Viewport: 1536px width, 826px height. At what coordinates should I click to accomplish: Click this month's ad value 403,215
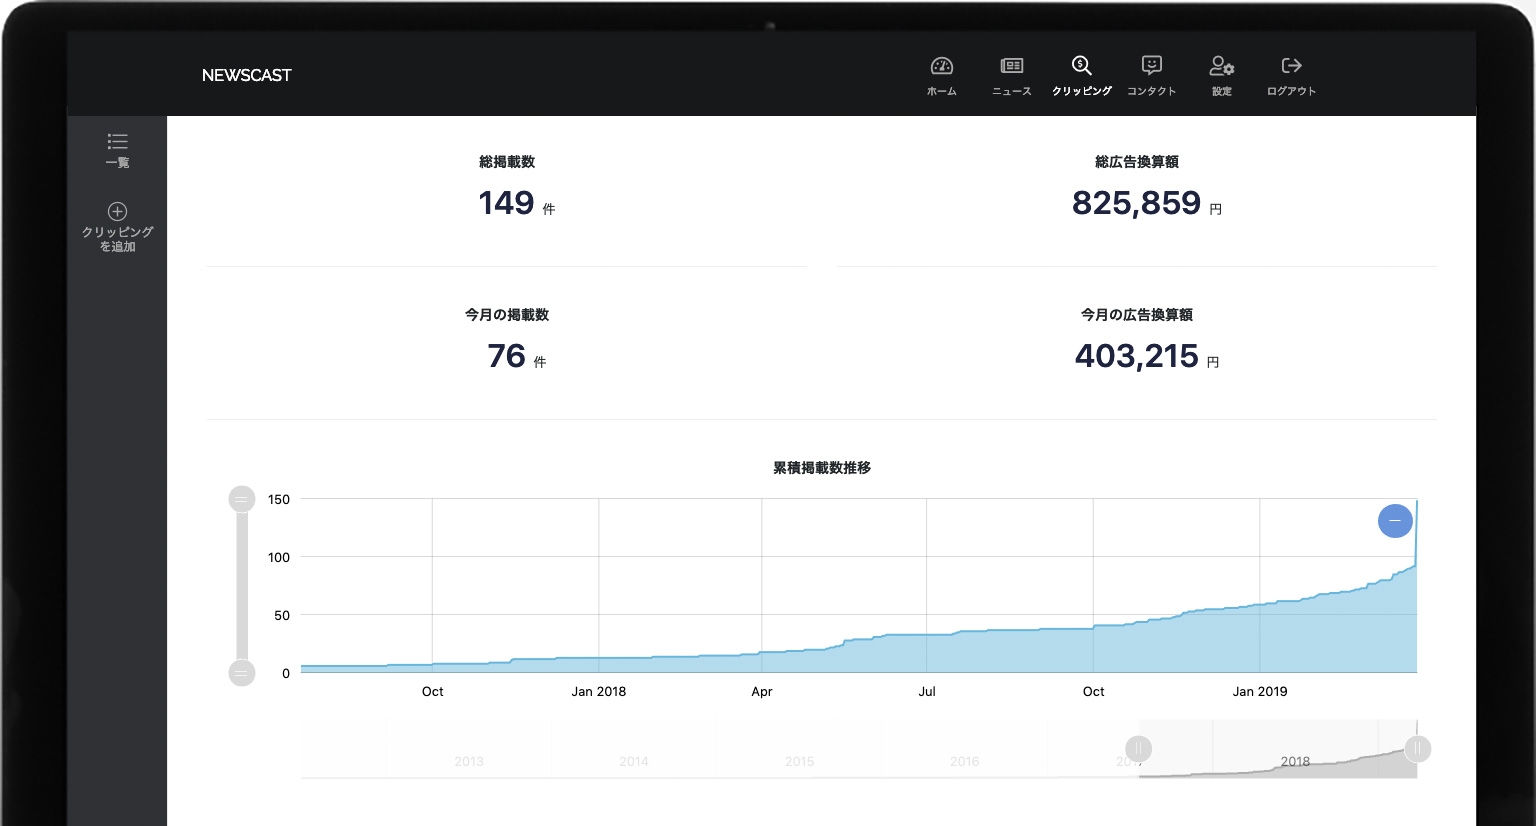[1136, 356]
